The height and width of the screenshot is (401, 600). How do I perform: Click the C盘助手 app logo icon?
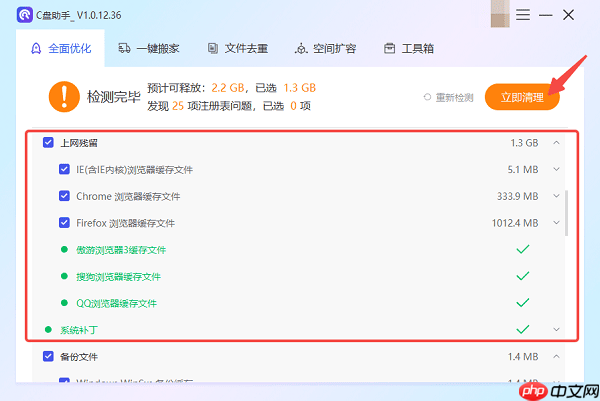point(25,15)
